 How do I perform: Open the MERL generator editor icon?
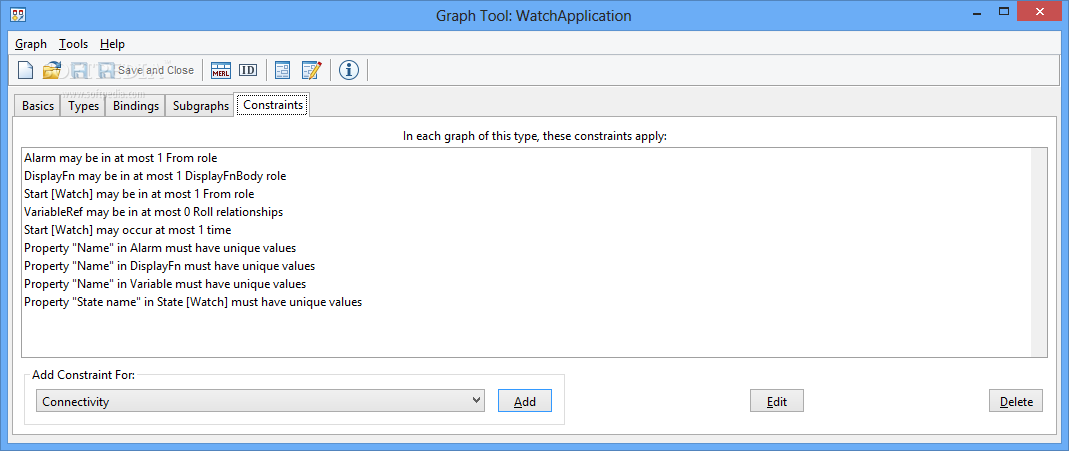click(x=221, y=69)
